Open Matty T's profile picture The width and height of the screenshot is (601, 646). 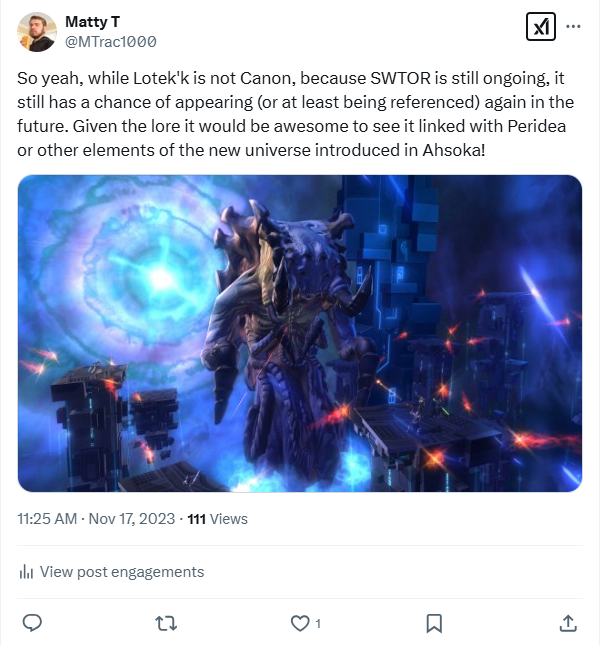point(37,32)
